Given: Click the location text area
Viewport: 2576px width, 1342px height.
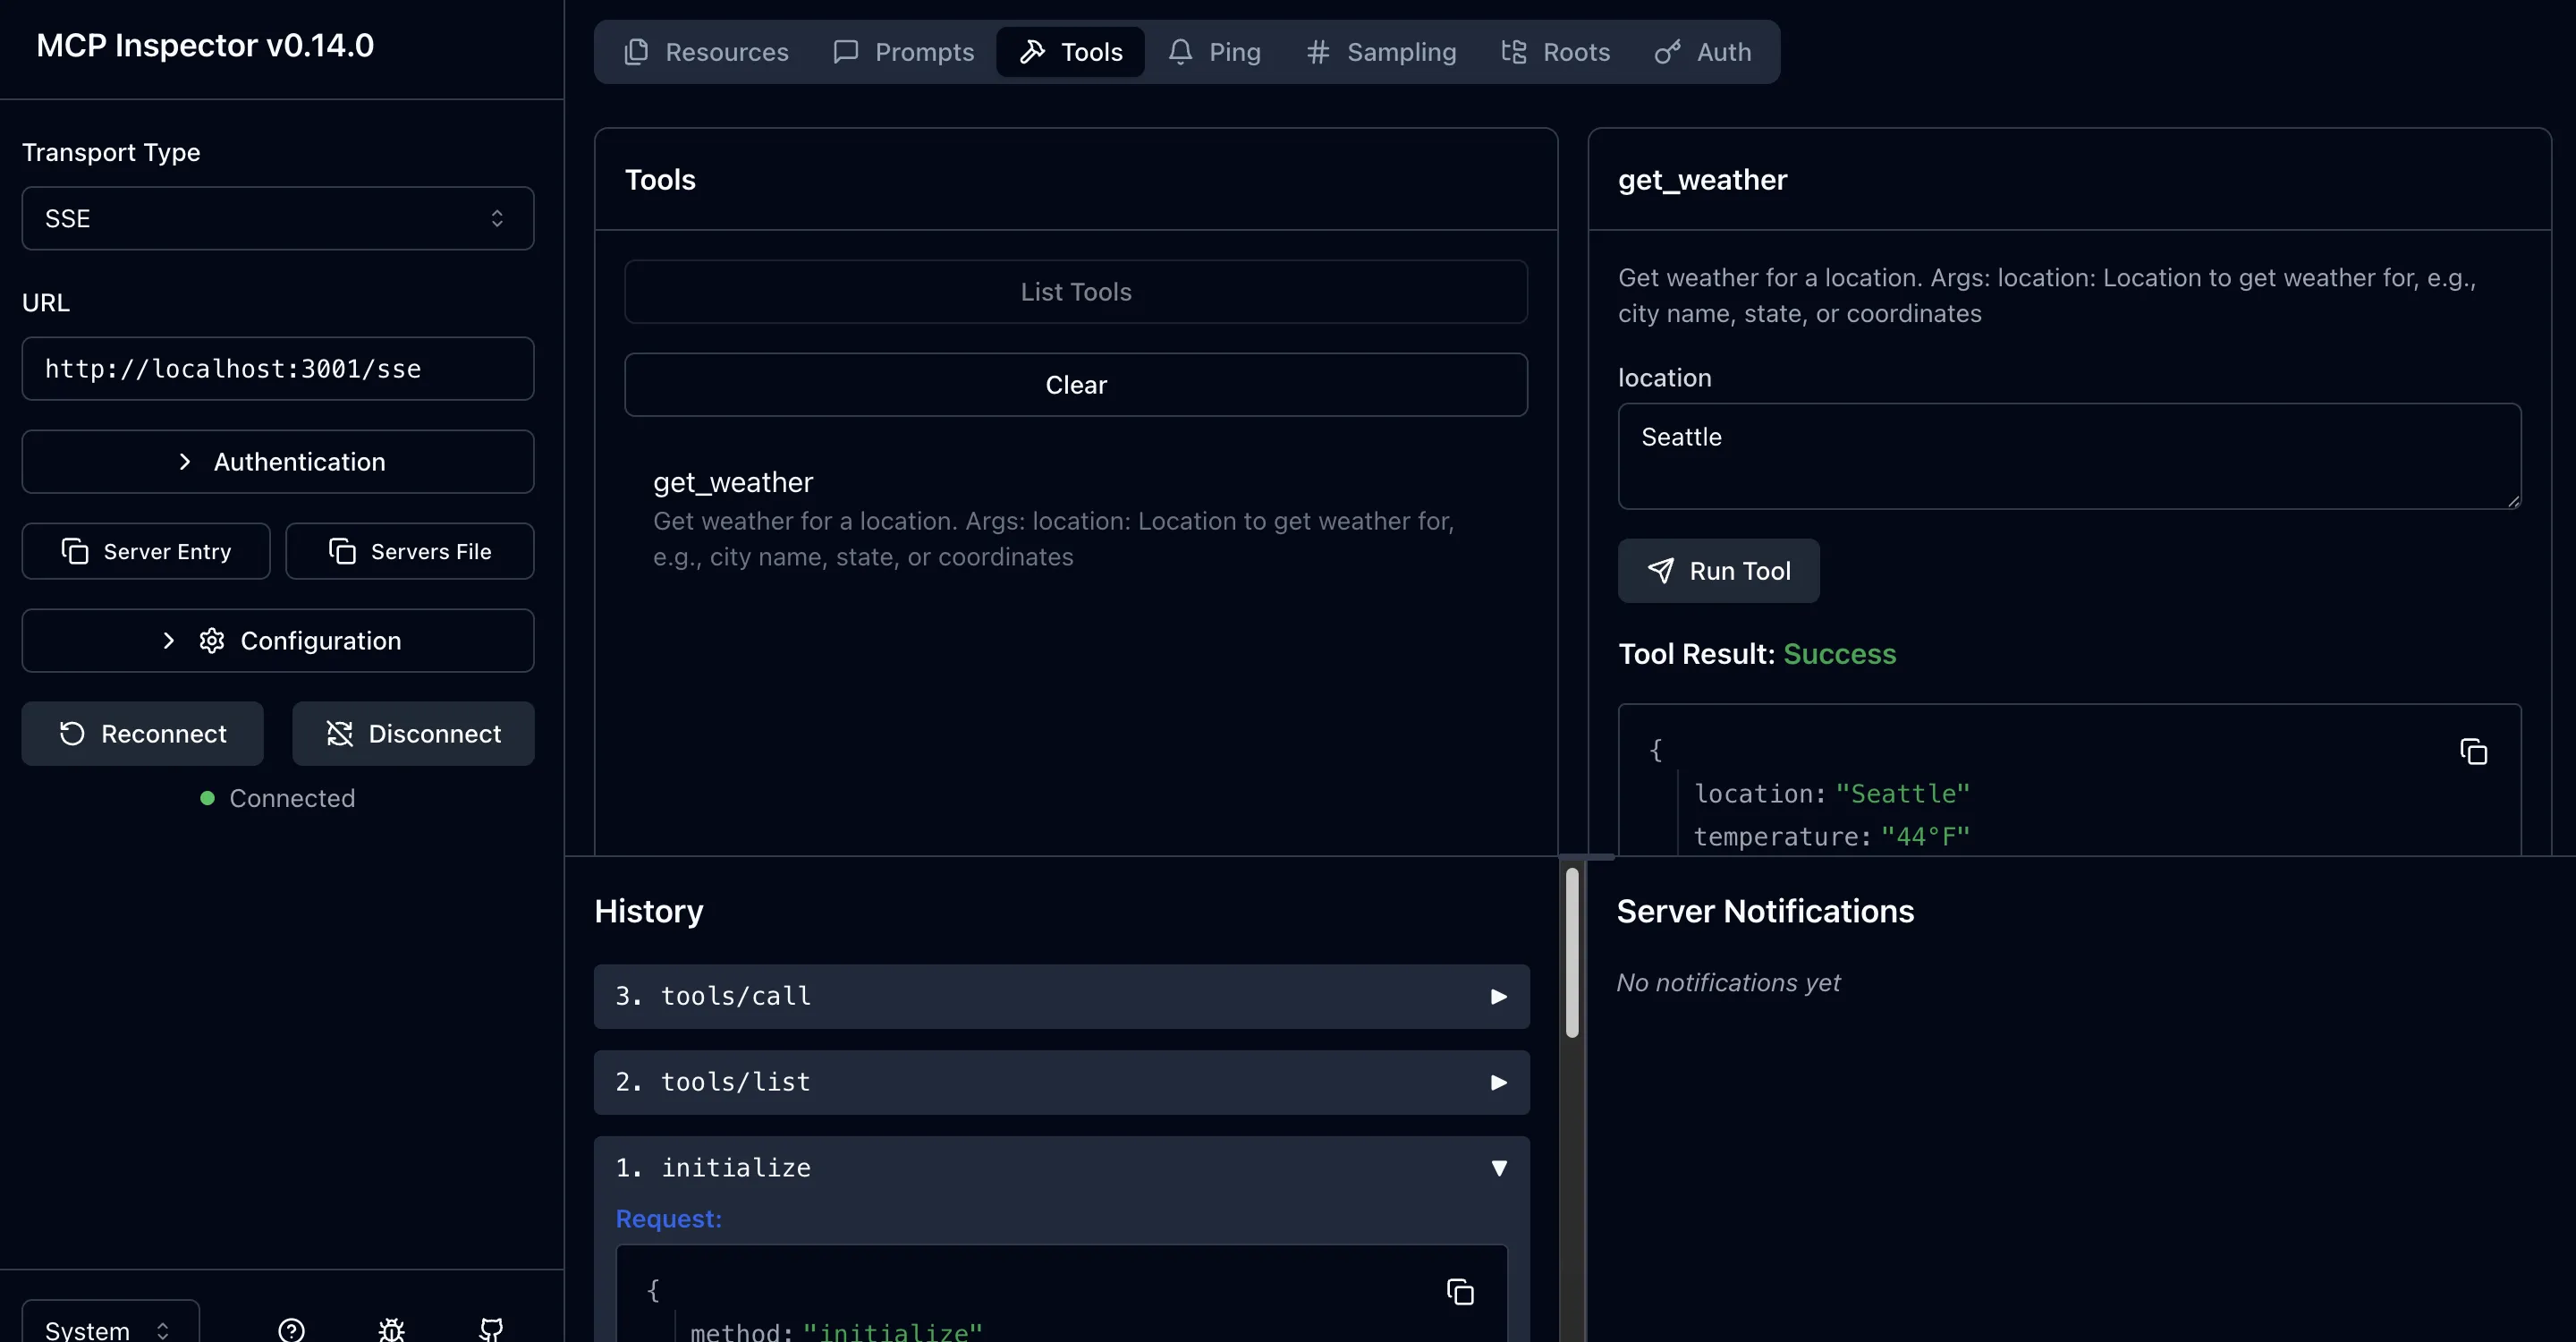Looking at the screenshot, I should (2069, 456).
